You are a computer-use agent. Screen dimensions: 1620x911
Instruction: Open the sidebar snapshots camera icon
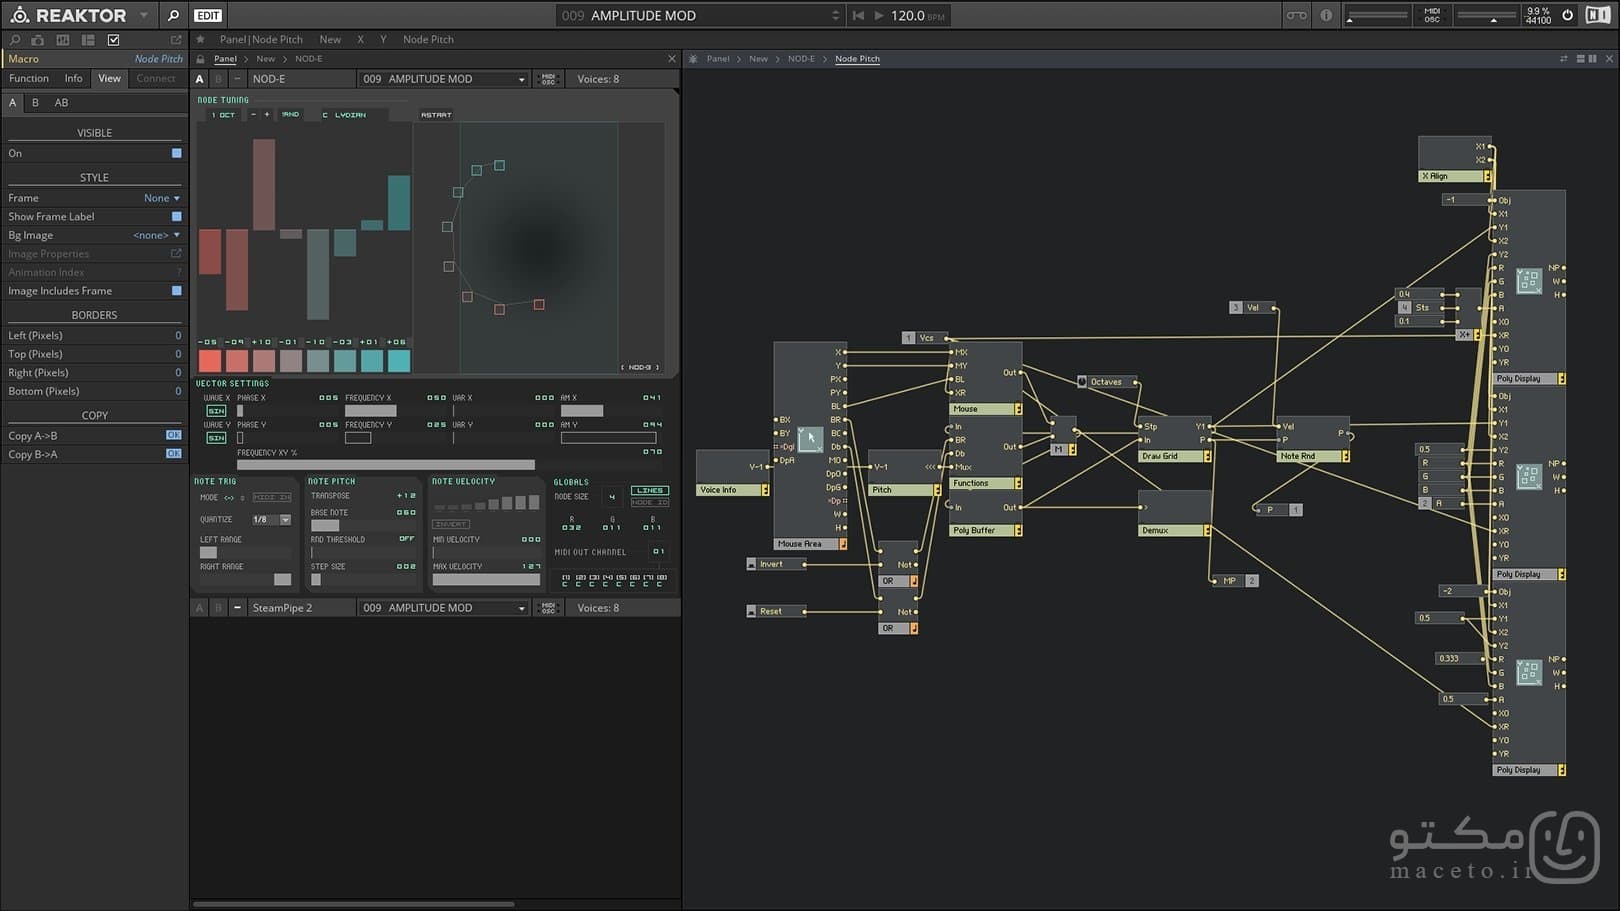[x=38, y=40]
